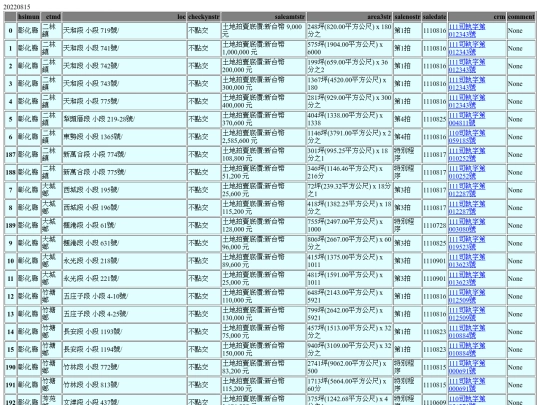The height and width of the screenshot is (405, 540).
Task: Open the crm link in row 14
Action: 467,332
